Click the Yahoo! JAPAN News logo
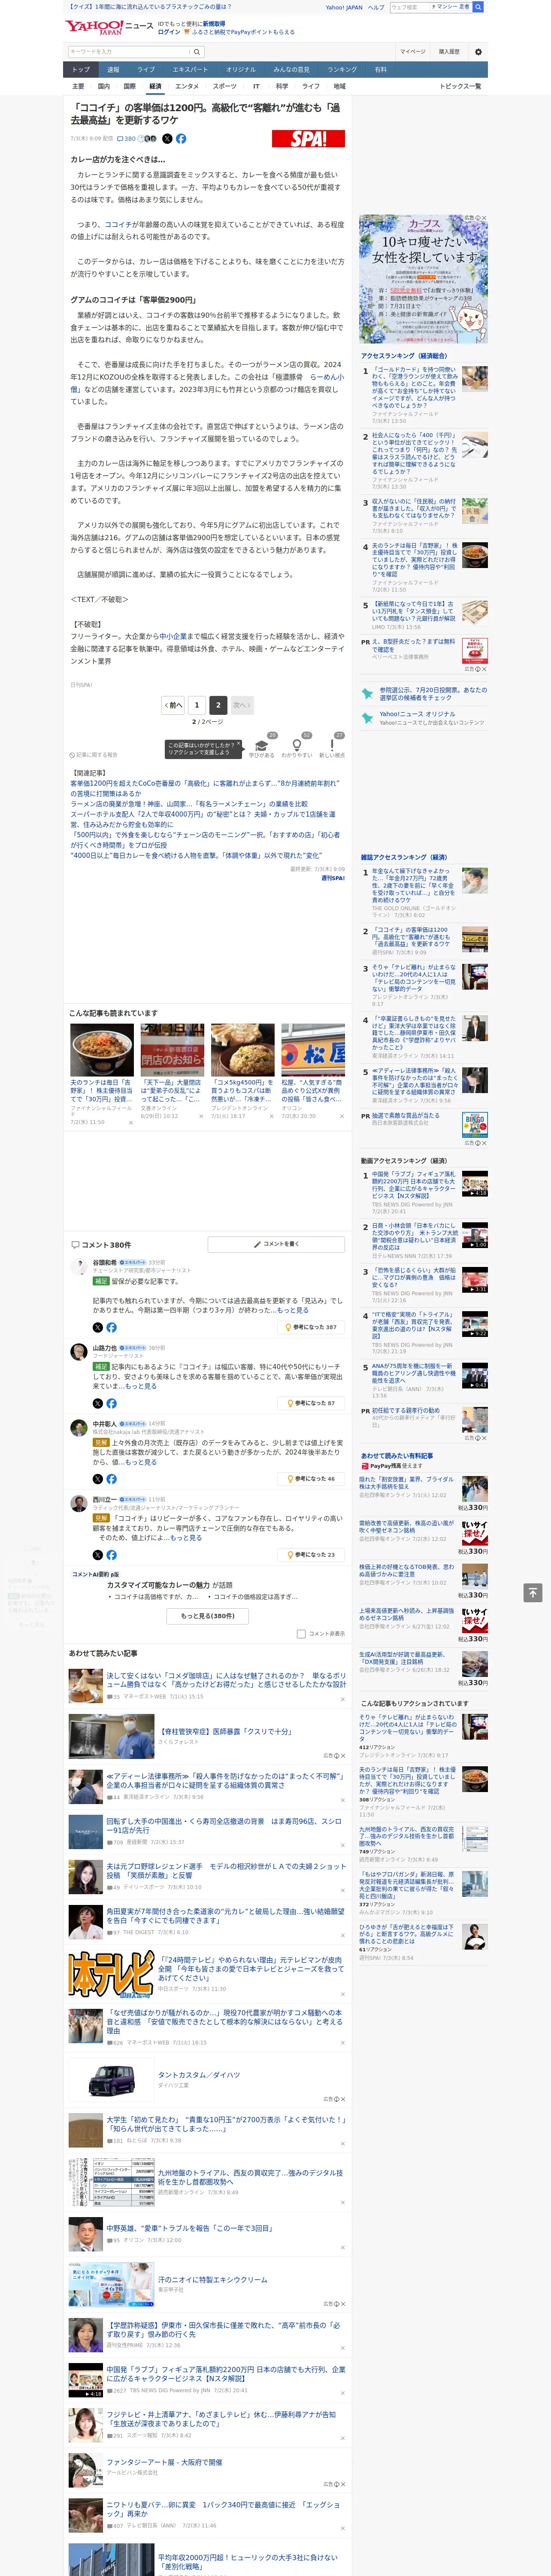 pyautogui.click(x=109, y=27)
